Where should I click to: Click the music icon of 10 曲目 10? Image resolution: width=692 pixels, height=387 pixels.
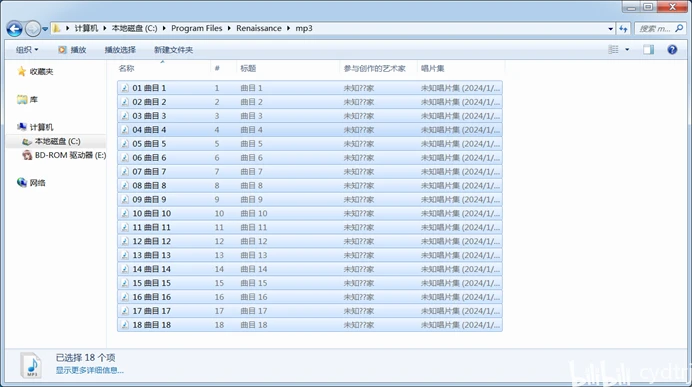[x=125, y=213]
